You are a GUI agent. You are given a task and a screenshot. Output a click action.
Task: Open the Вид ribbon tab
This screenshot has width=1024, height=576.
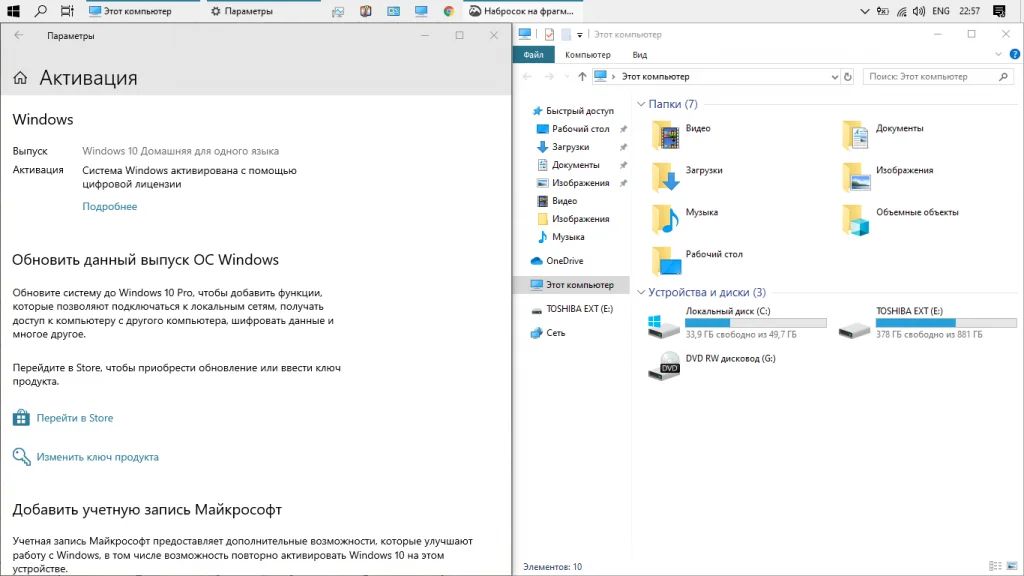click(640, 55)
